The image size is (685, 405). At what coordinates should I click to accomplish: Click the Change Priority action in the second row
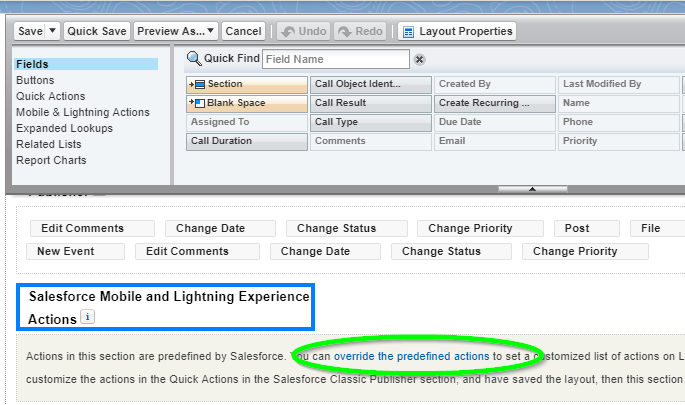585,252
